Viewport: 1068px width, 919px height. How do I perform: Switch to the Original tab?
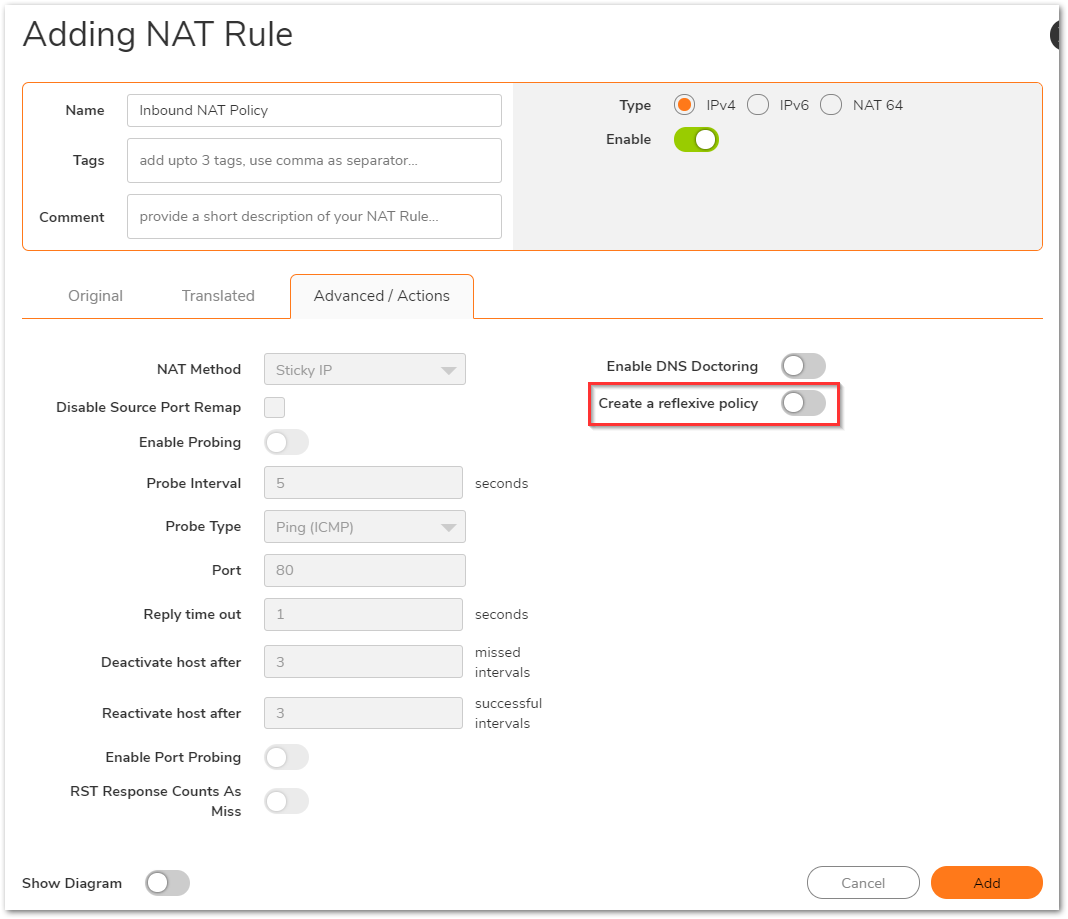[95, 296]
